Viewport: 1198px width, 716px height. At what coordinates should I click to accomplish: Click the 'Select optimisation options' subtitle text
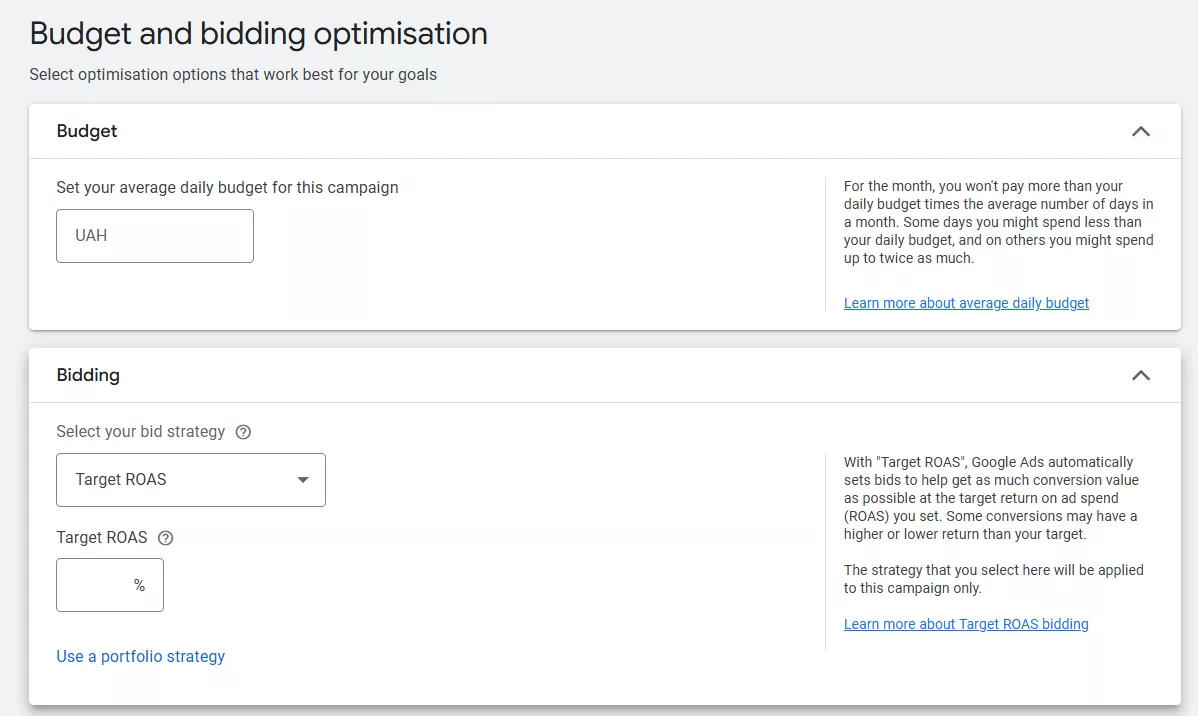(x=233, y=74)
